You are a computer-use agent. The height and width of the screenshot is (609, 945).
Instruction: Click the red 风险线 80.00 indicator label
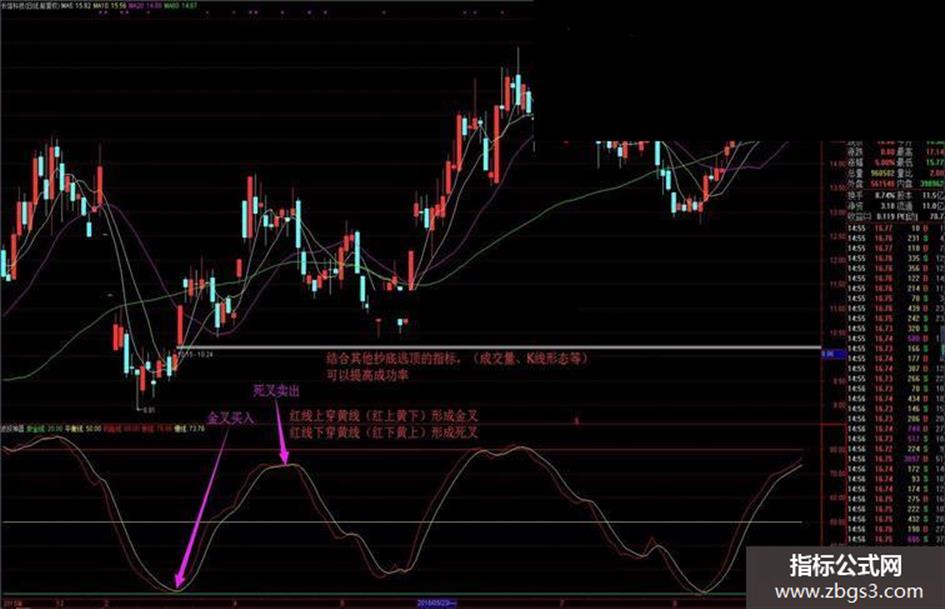[121, 429]
